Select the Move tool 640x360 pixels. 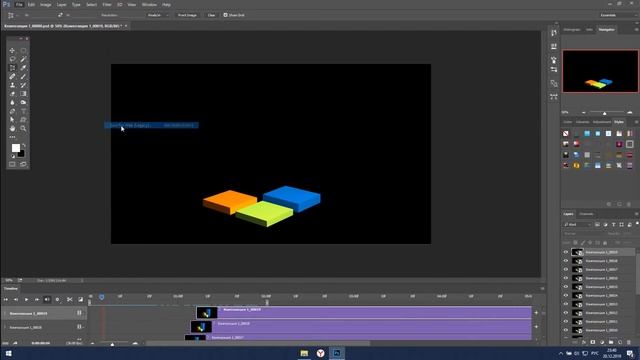(12, 51)
